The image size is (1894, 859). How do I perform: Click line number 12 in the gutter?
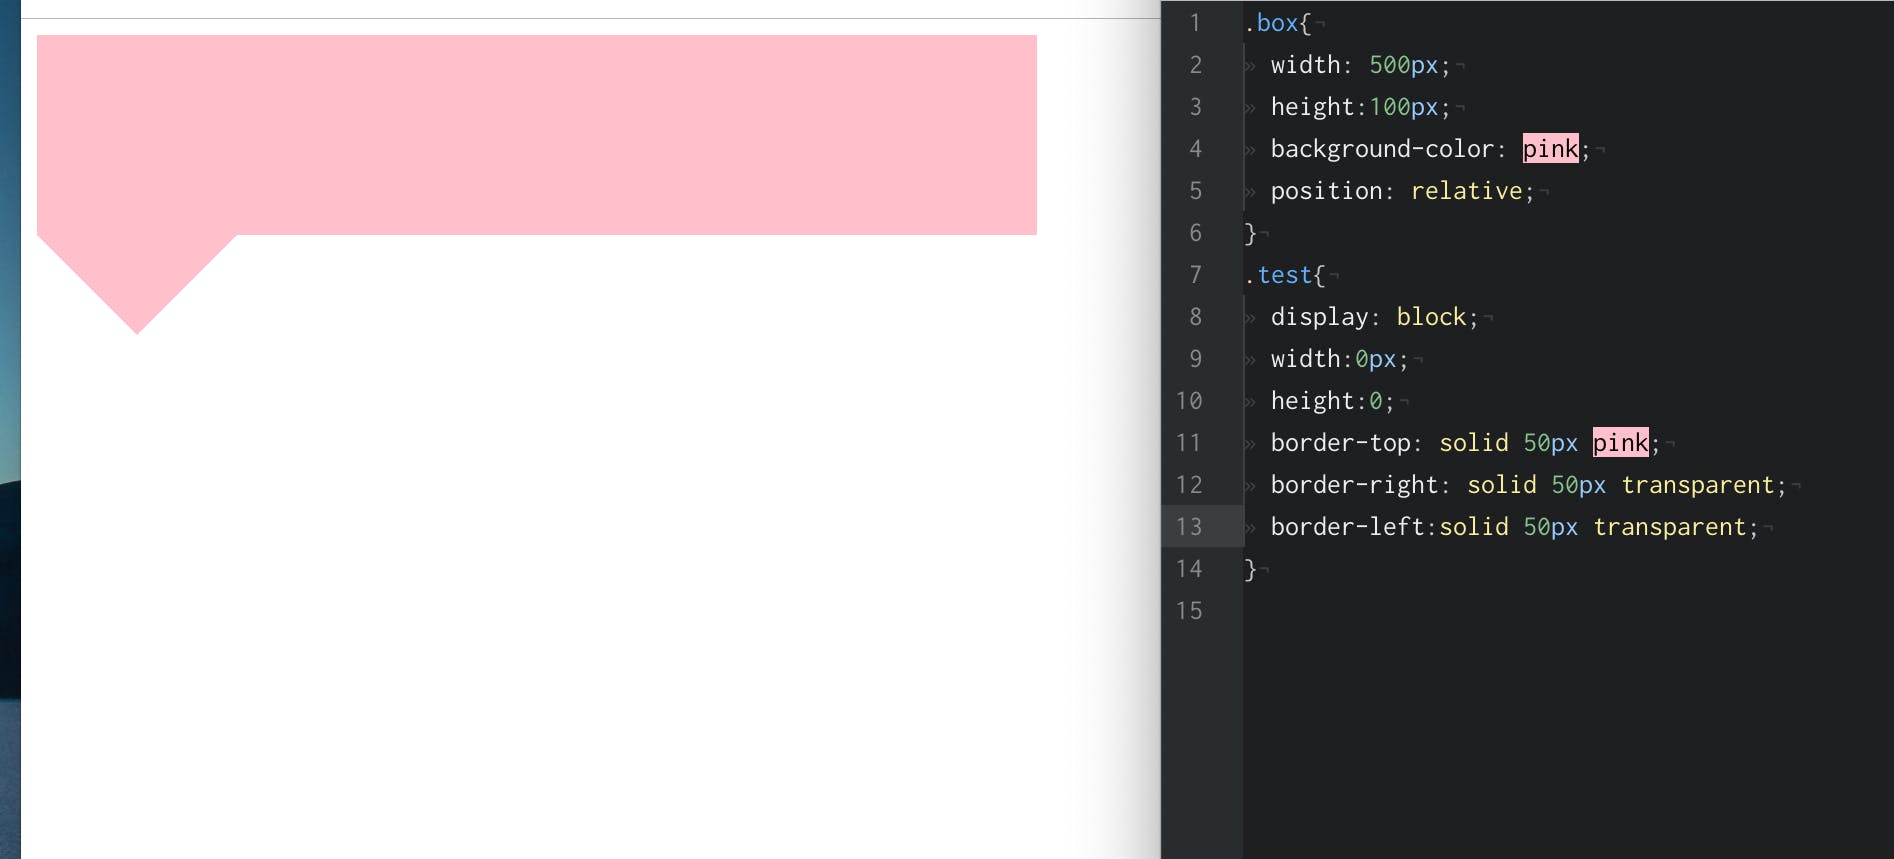point(1189,485)
